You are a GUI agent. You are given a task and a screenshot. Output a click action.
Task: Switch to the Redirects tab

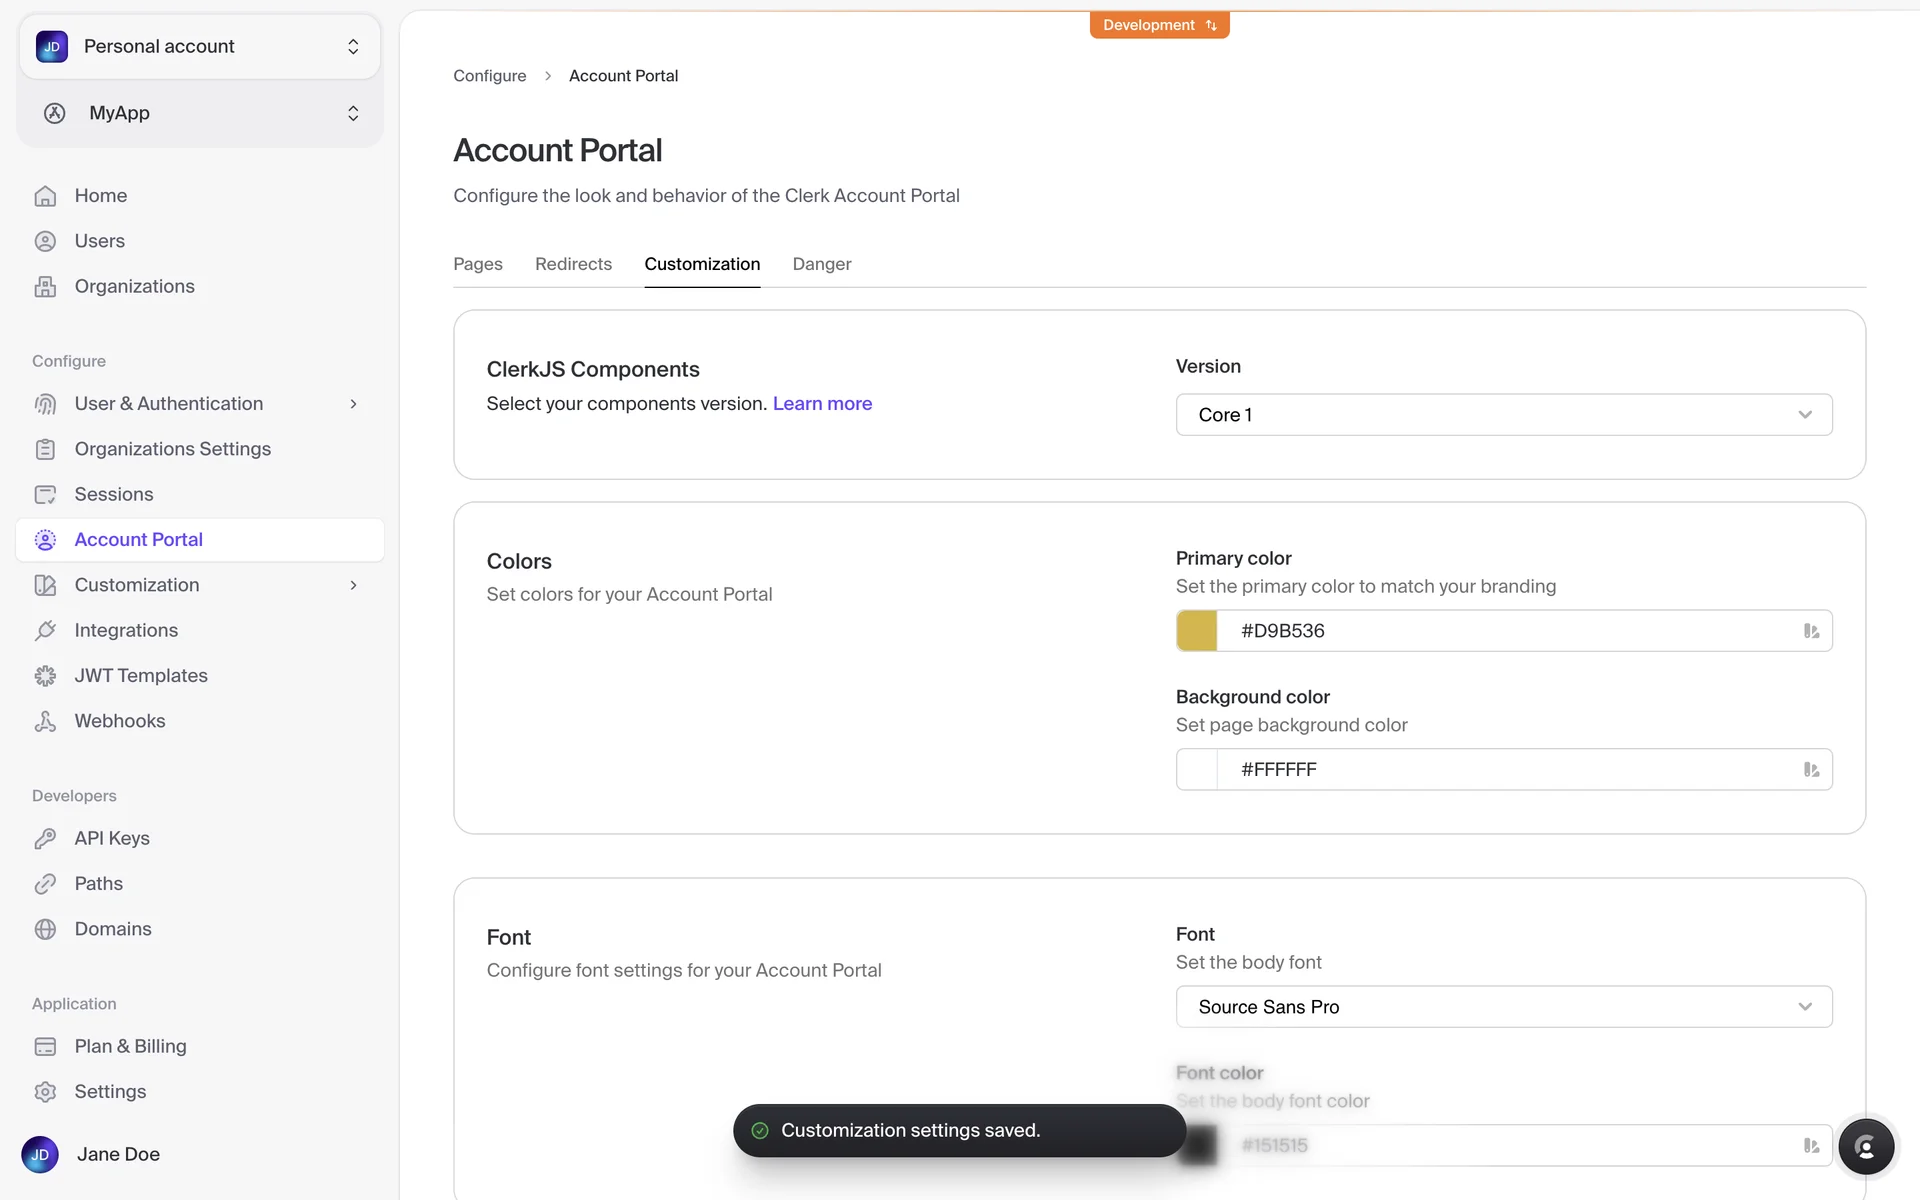573,264
